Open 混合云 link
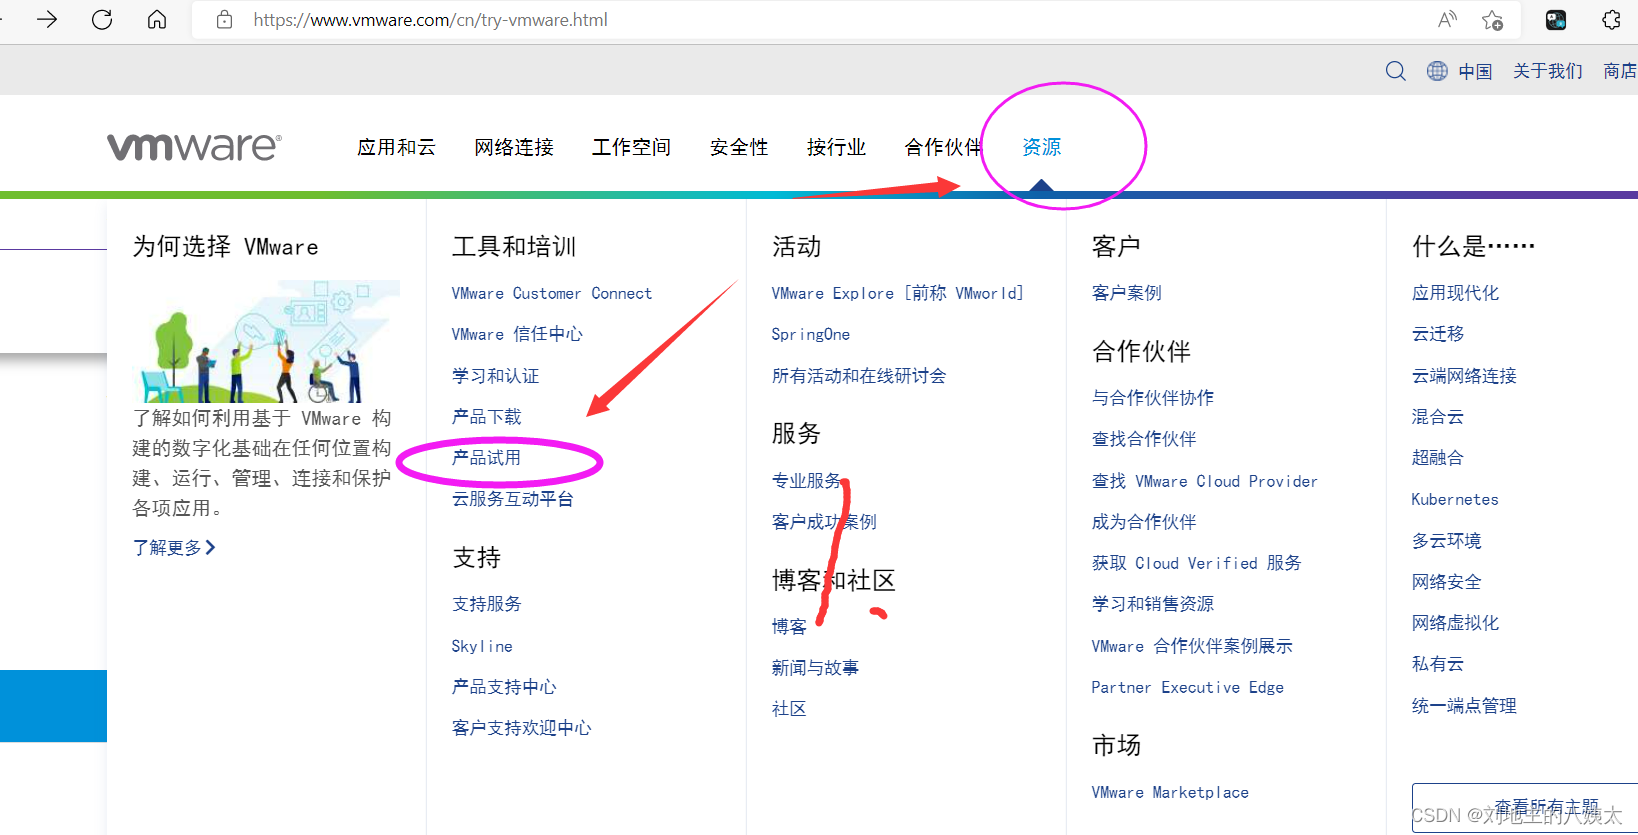 coord(1438,417)
